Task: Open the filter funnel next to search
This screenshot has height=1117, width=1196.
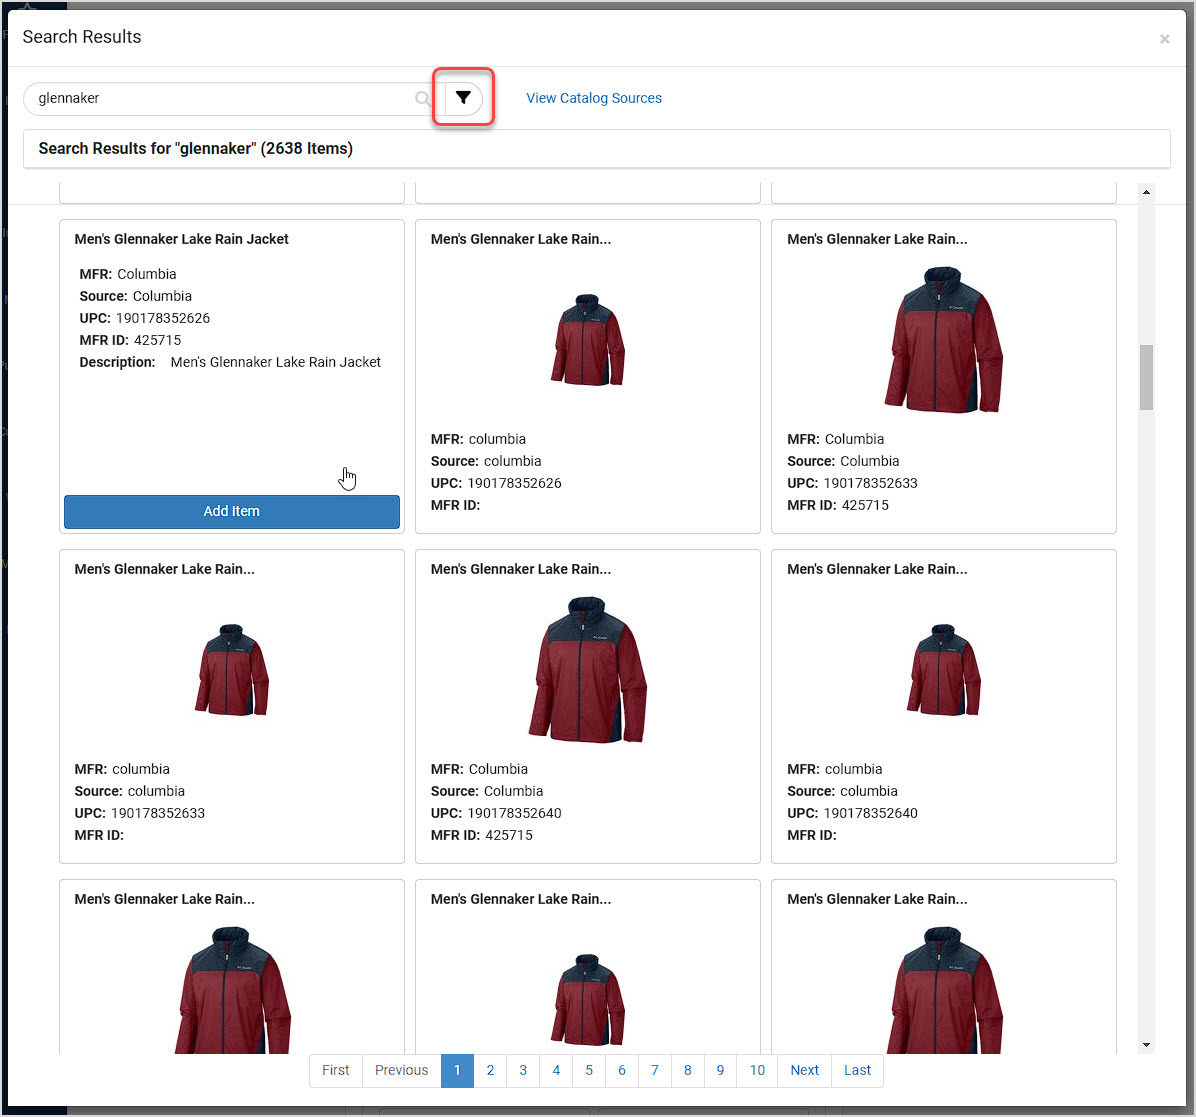Action: point(464,98)
